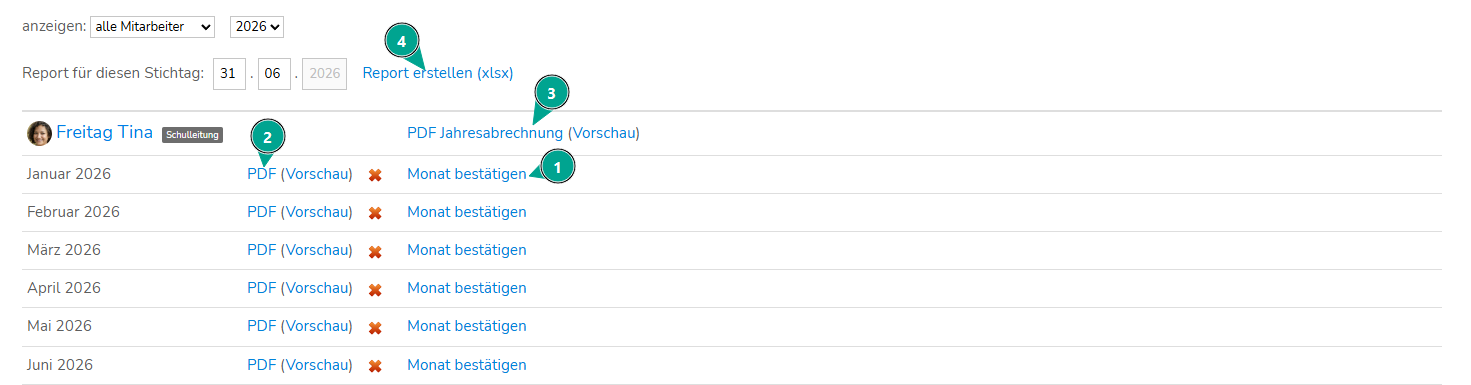
Task: Open PDF Jahresabrechnung (Vorschau)
Action: [x=523, y=132]
